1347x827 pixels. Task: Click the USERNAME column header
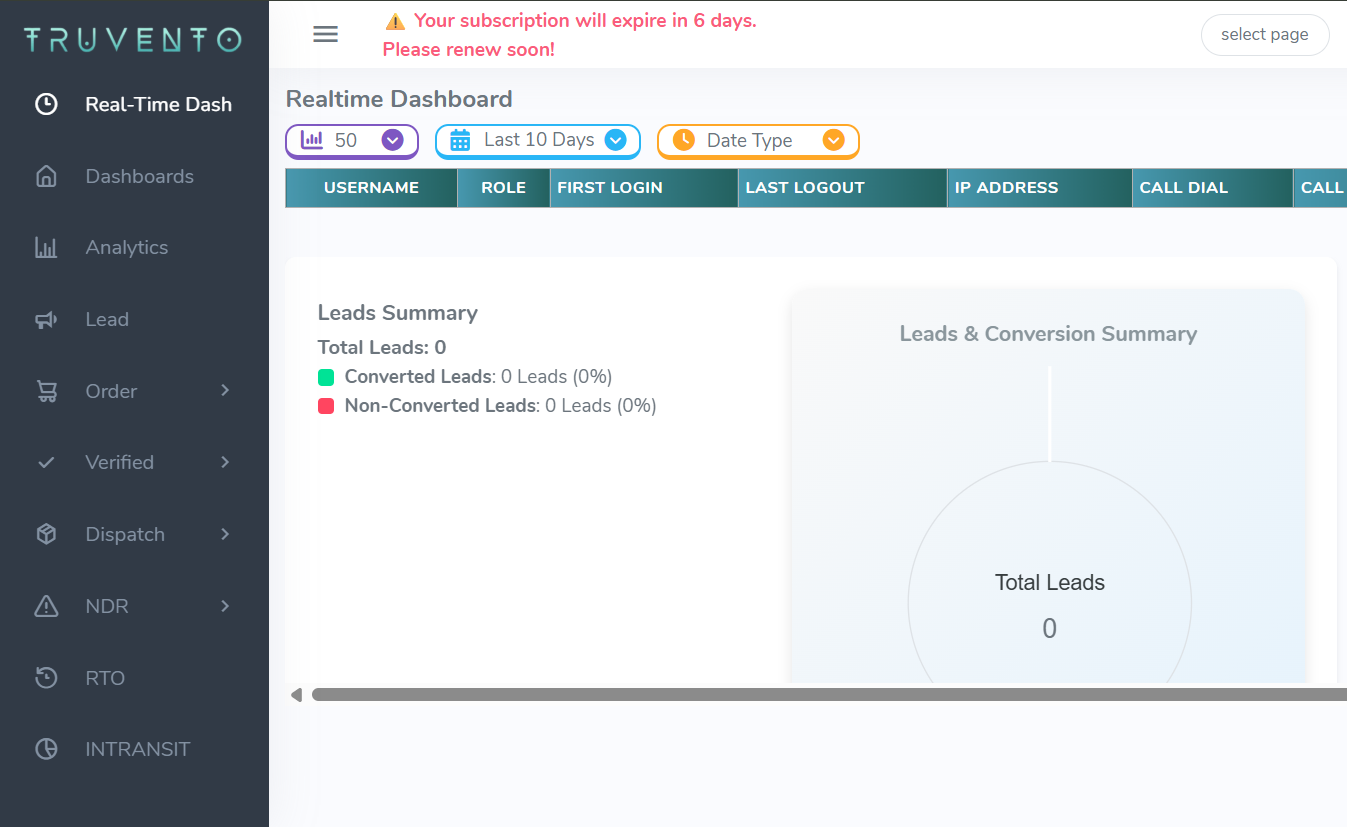[x=371, y=188]
